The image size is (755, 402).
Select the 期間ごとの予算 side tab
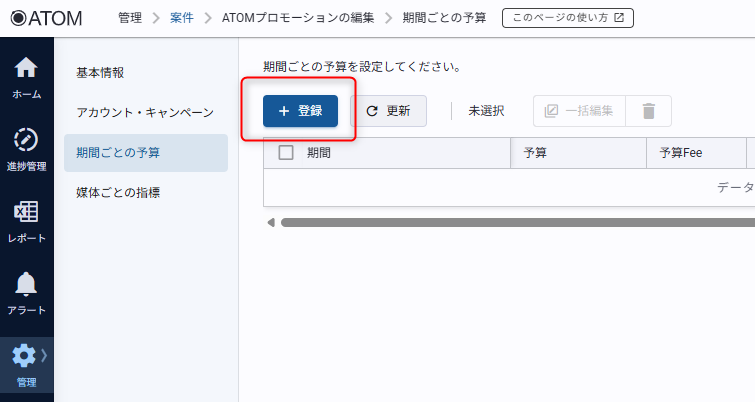tap(118, 153)
